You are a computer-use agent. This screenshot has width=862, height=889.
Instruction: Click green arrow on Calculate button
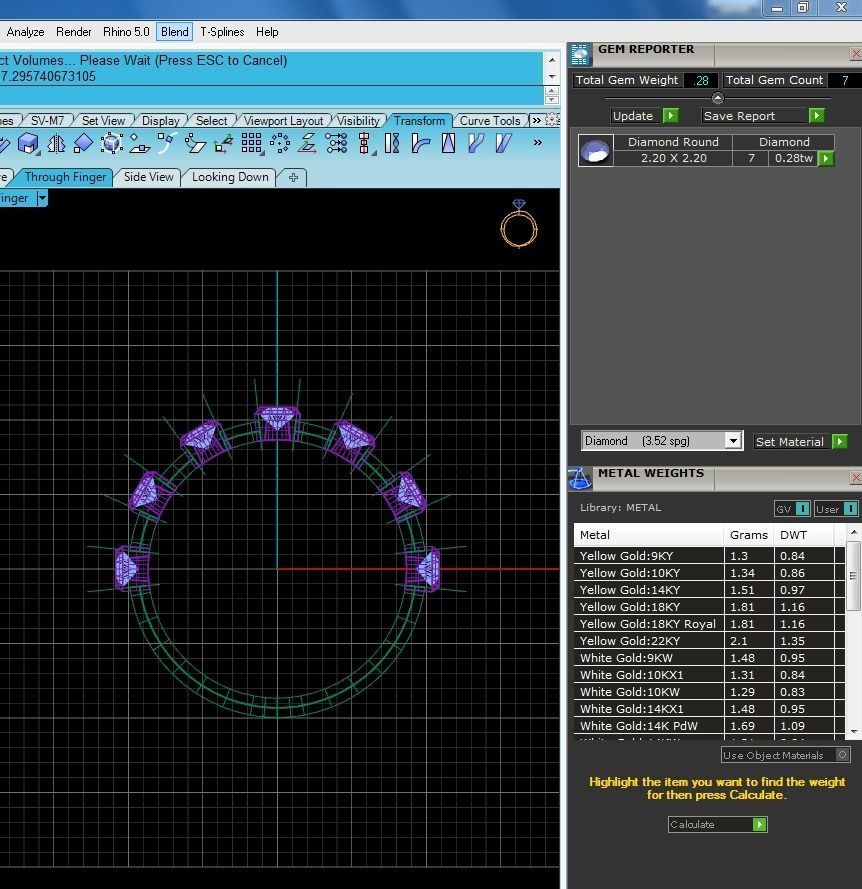pyautogui.click(x=759, y=824)
